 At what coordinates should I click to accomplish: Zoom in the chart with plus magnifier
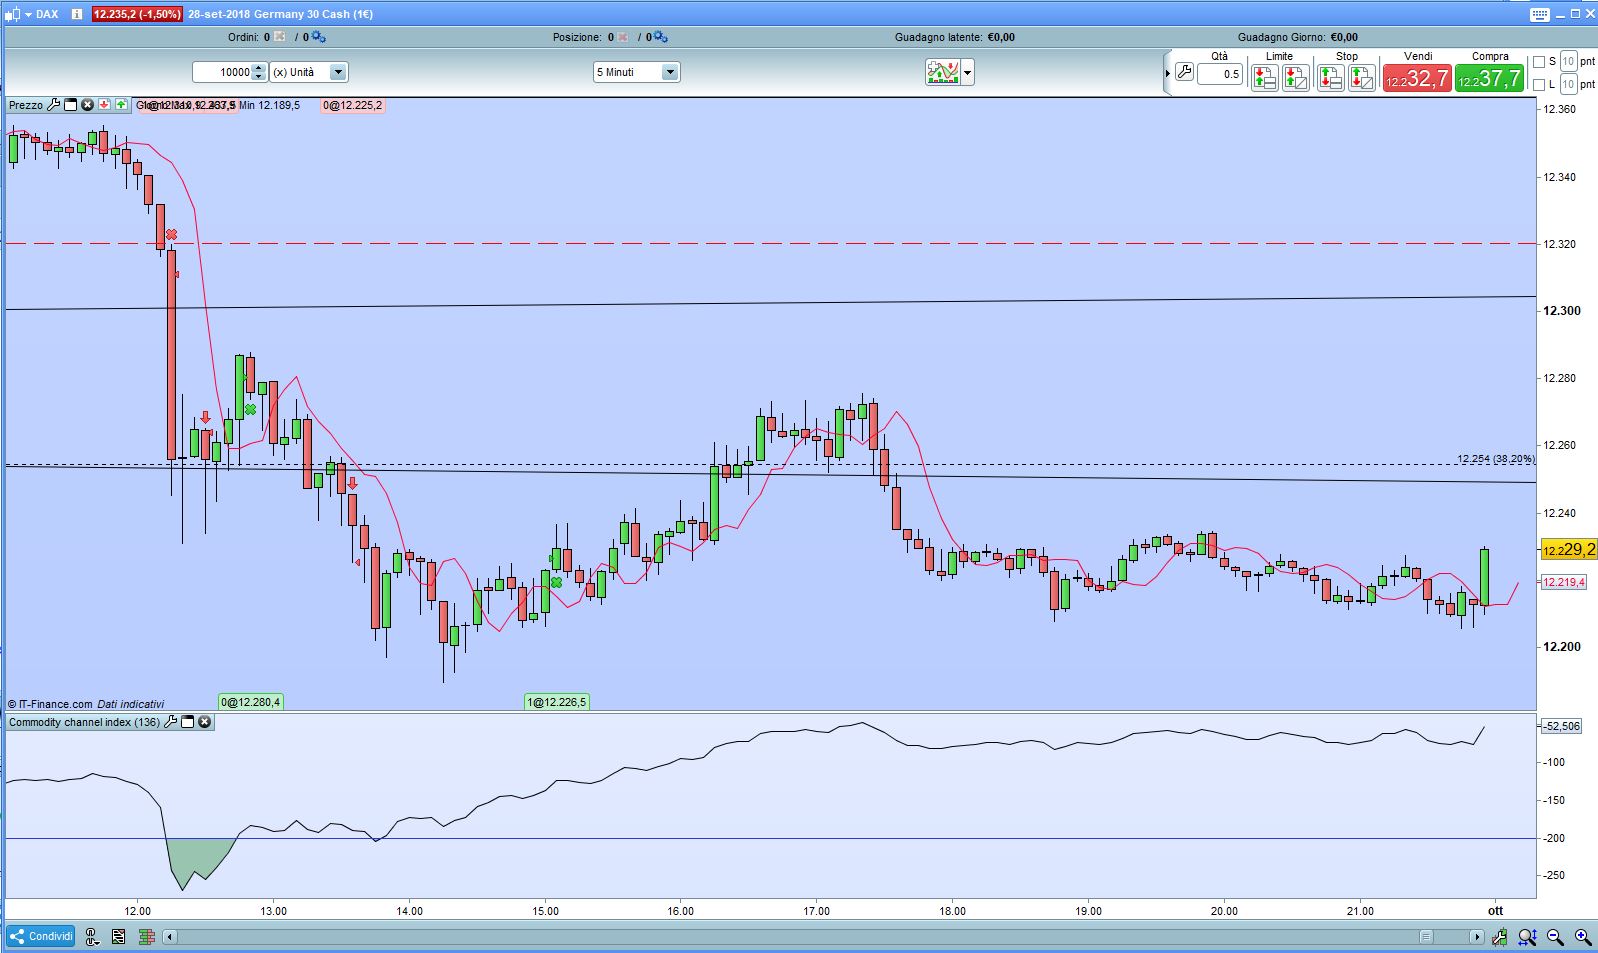(x=1583, y=937)
